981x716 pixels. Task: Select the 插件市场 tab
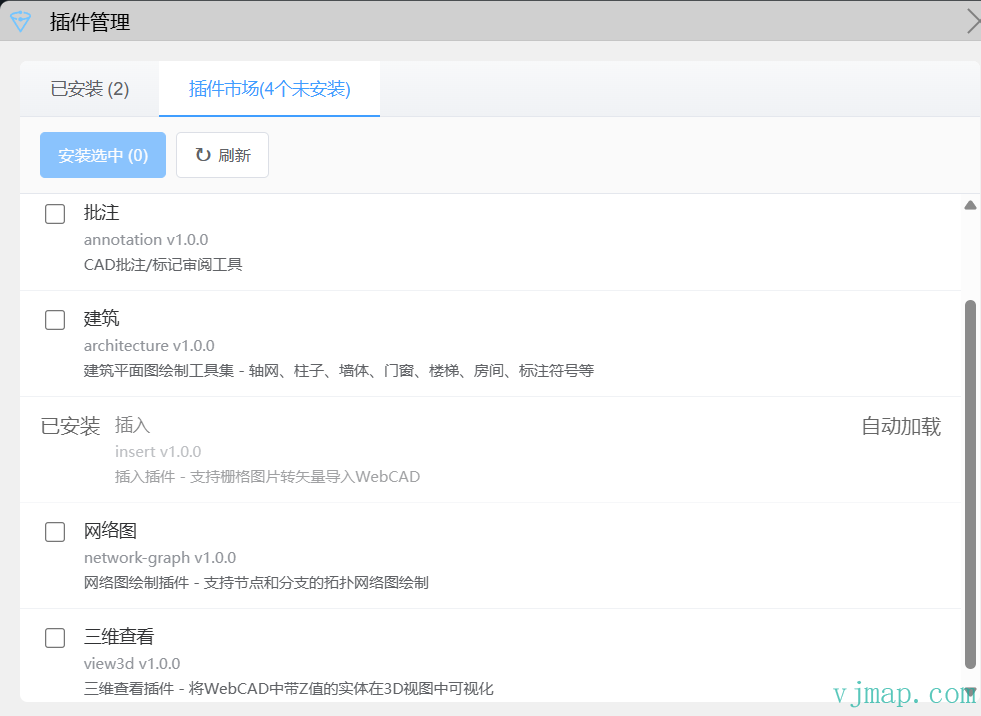tap(269, 89)
